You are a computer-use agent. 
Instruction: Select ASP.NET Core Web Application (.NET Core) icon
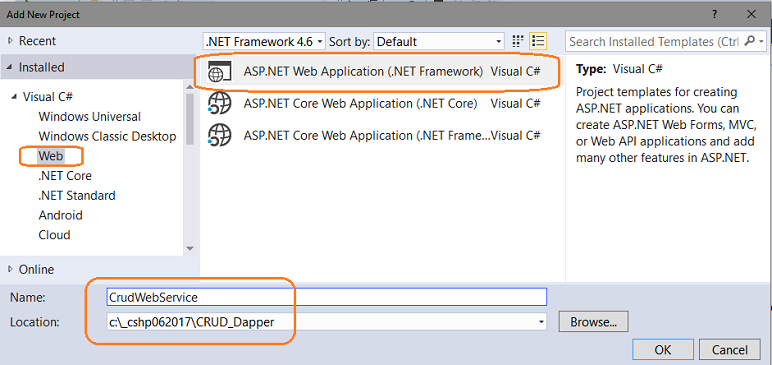[x=219, y=104]
